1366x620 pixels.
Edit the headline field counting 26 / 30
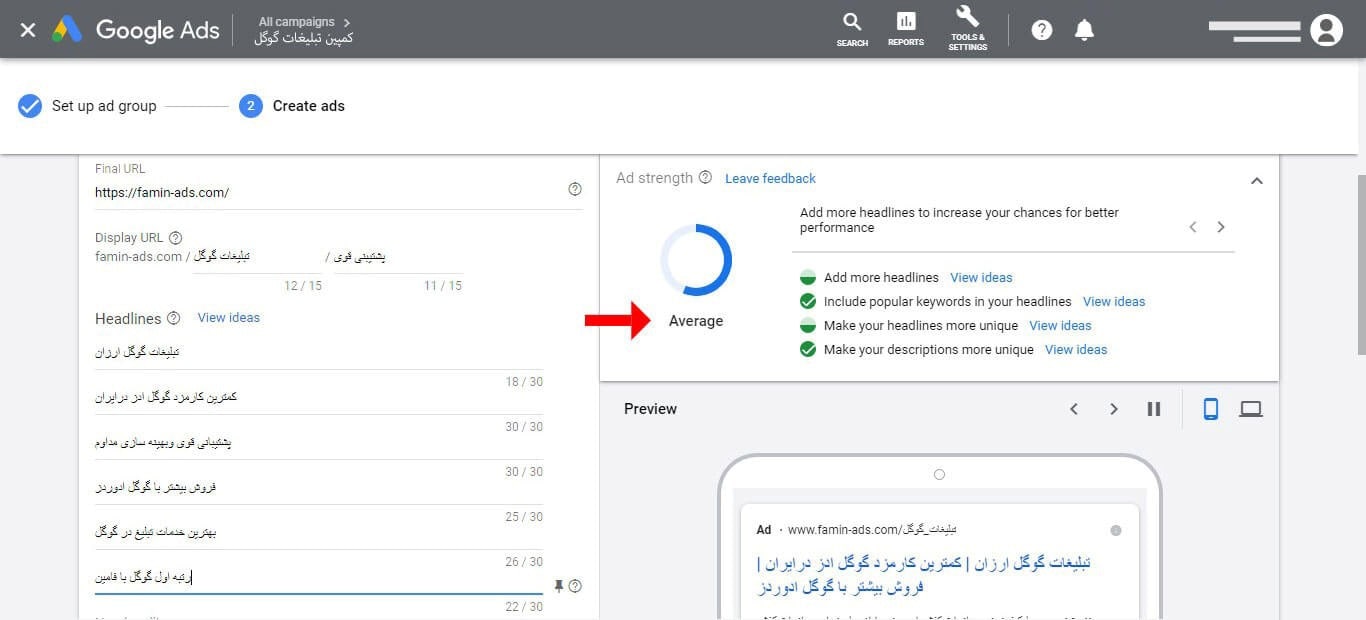coord(319,533)
